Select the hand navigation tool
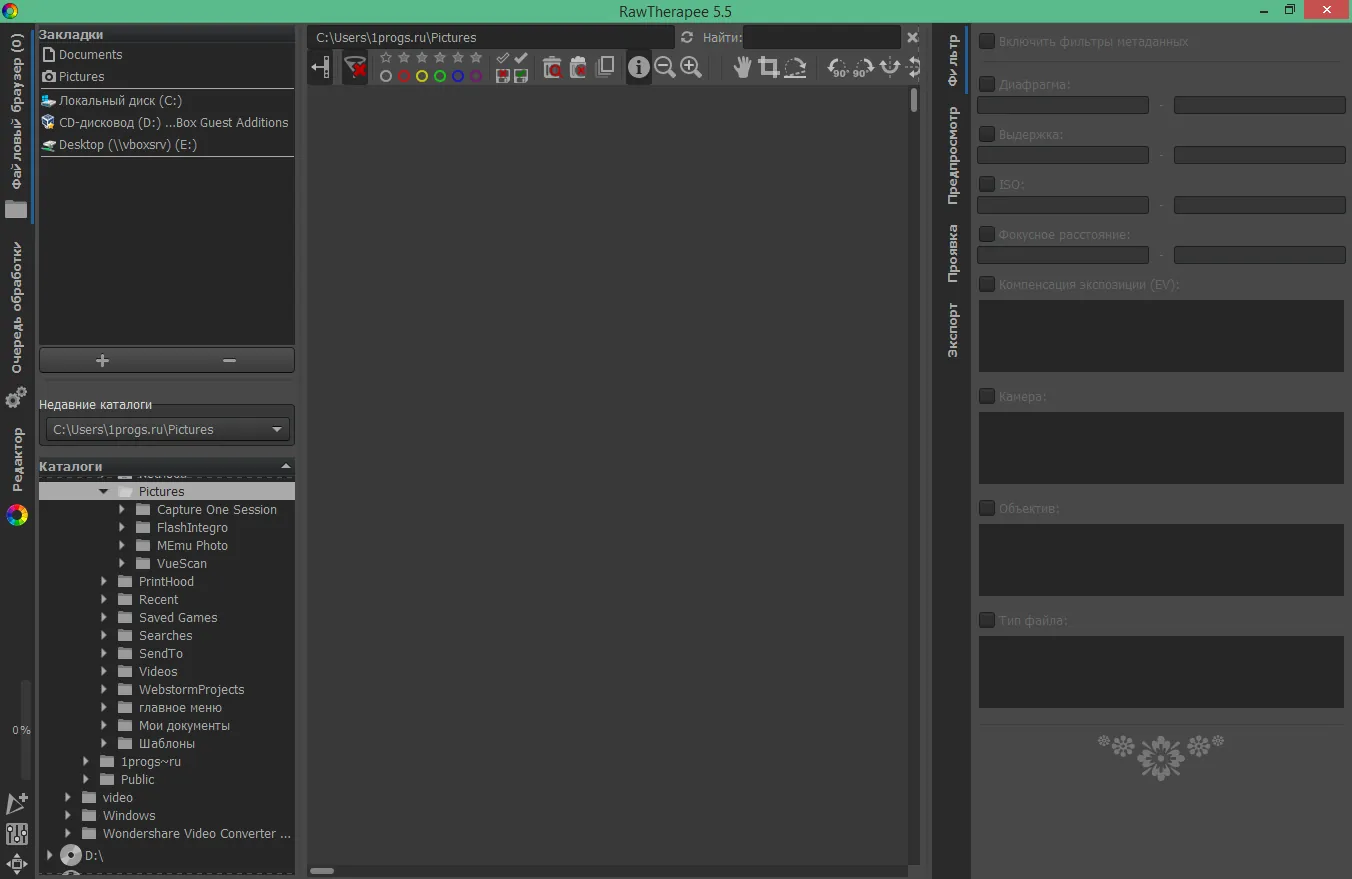1352x879 pixels. 742,67
